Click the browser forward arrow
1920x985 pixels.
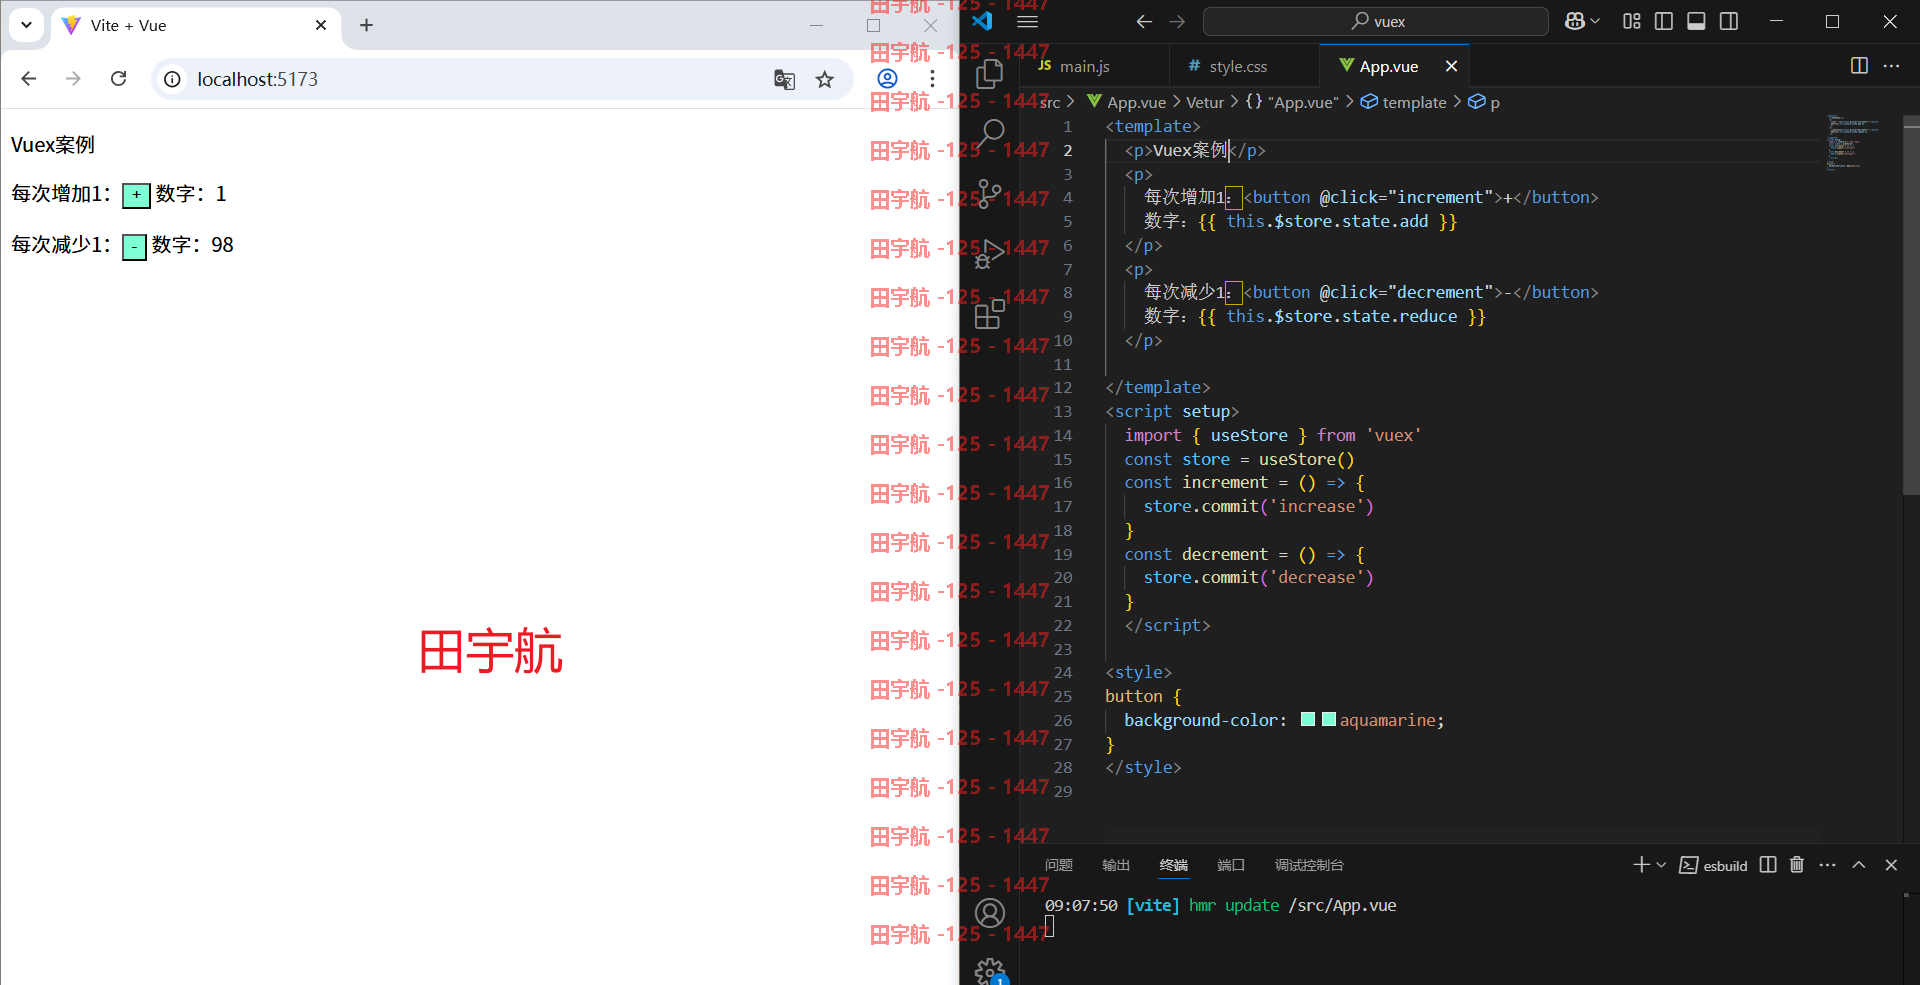73,79
